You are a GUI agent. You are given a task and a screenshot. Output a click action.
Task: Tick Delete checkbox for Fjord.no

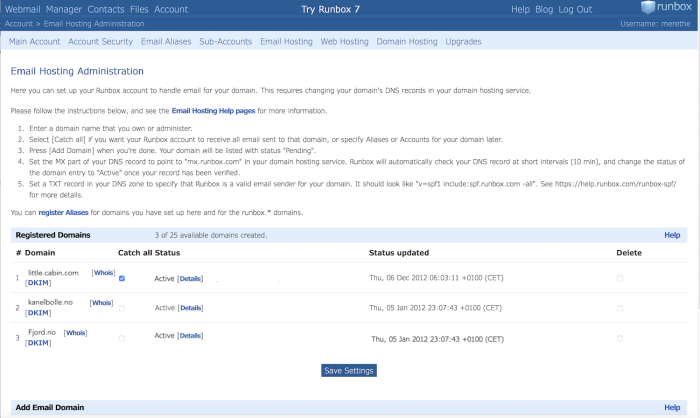pos(620,339)
